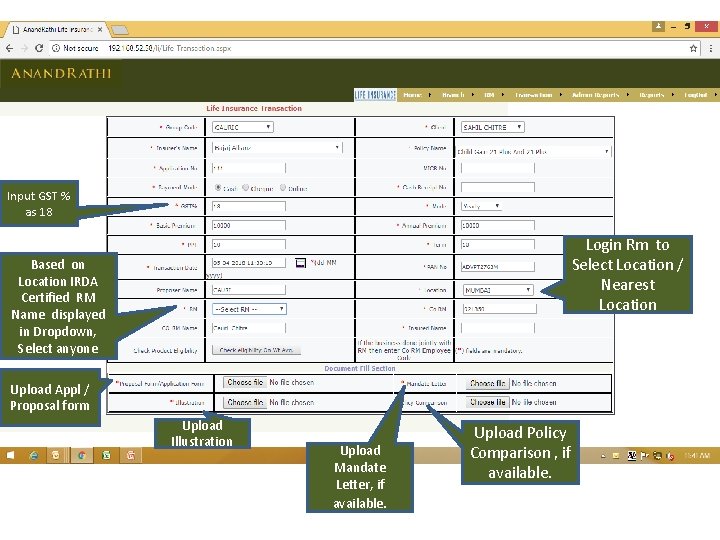This screenshot has width=720, height=540.
Task: Click the Term input field
Action: [x=498, y=245]
